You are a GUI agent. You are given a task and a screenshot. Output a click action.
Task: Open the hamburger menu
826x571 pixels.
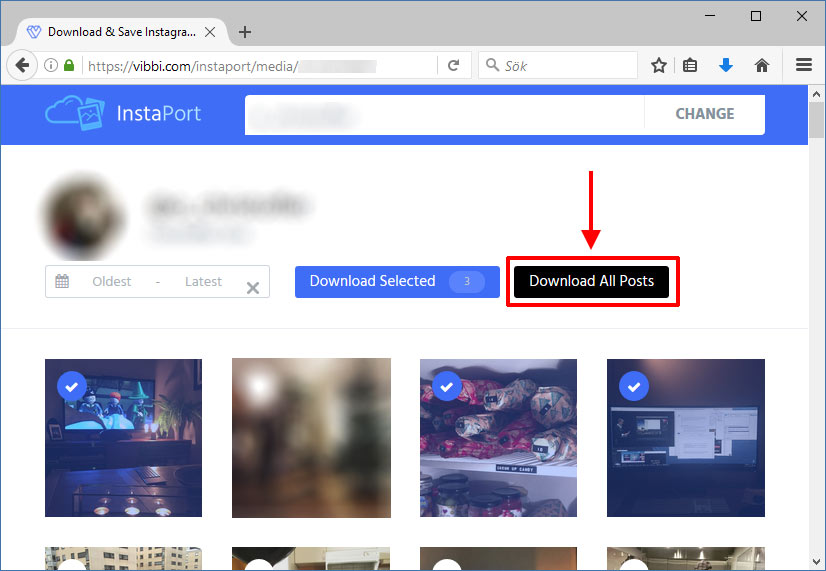coord(804,65)
